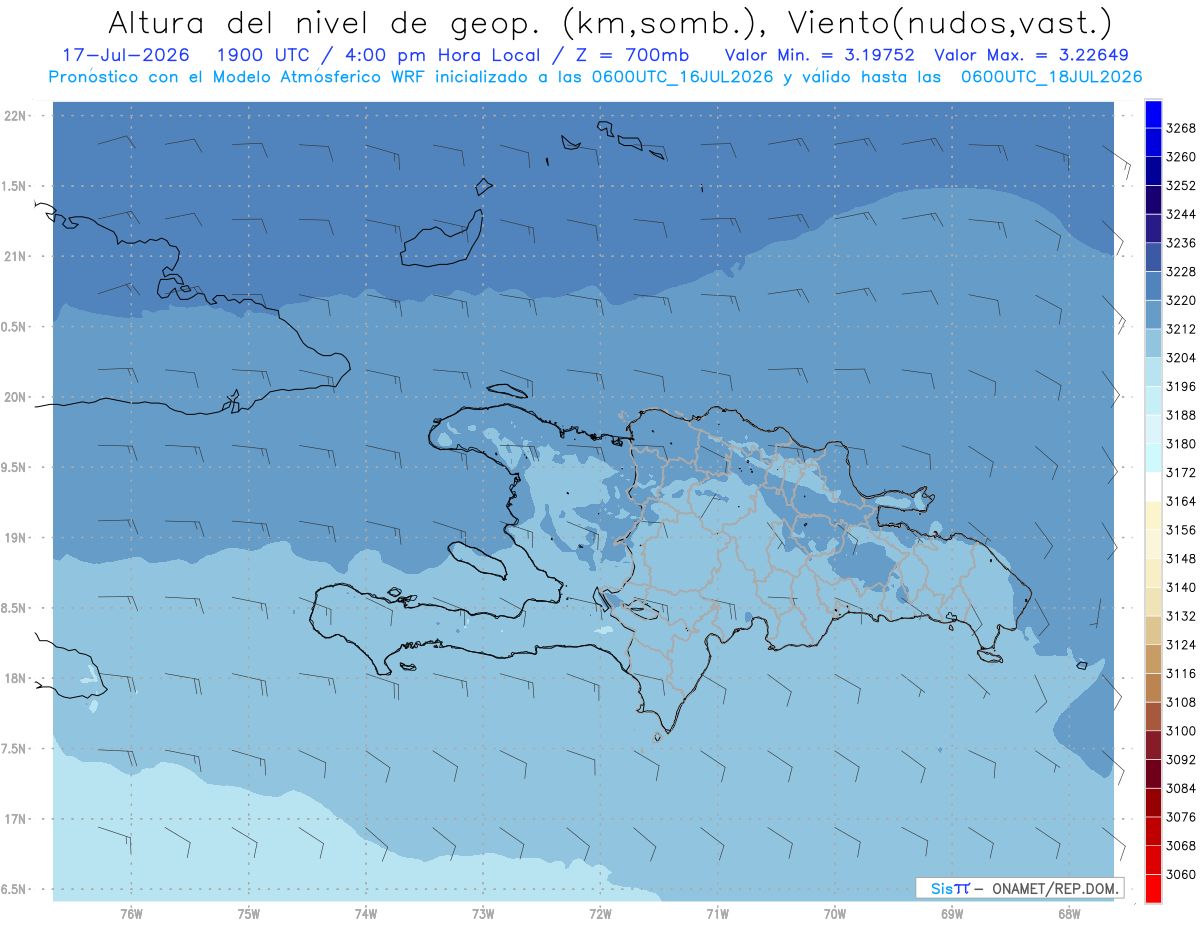Image resolution: width=1200 pixels, height=927 pixels.
Task: Click the '76W' longitude label
Action: pyautogui.click(x=131, y=914)
